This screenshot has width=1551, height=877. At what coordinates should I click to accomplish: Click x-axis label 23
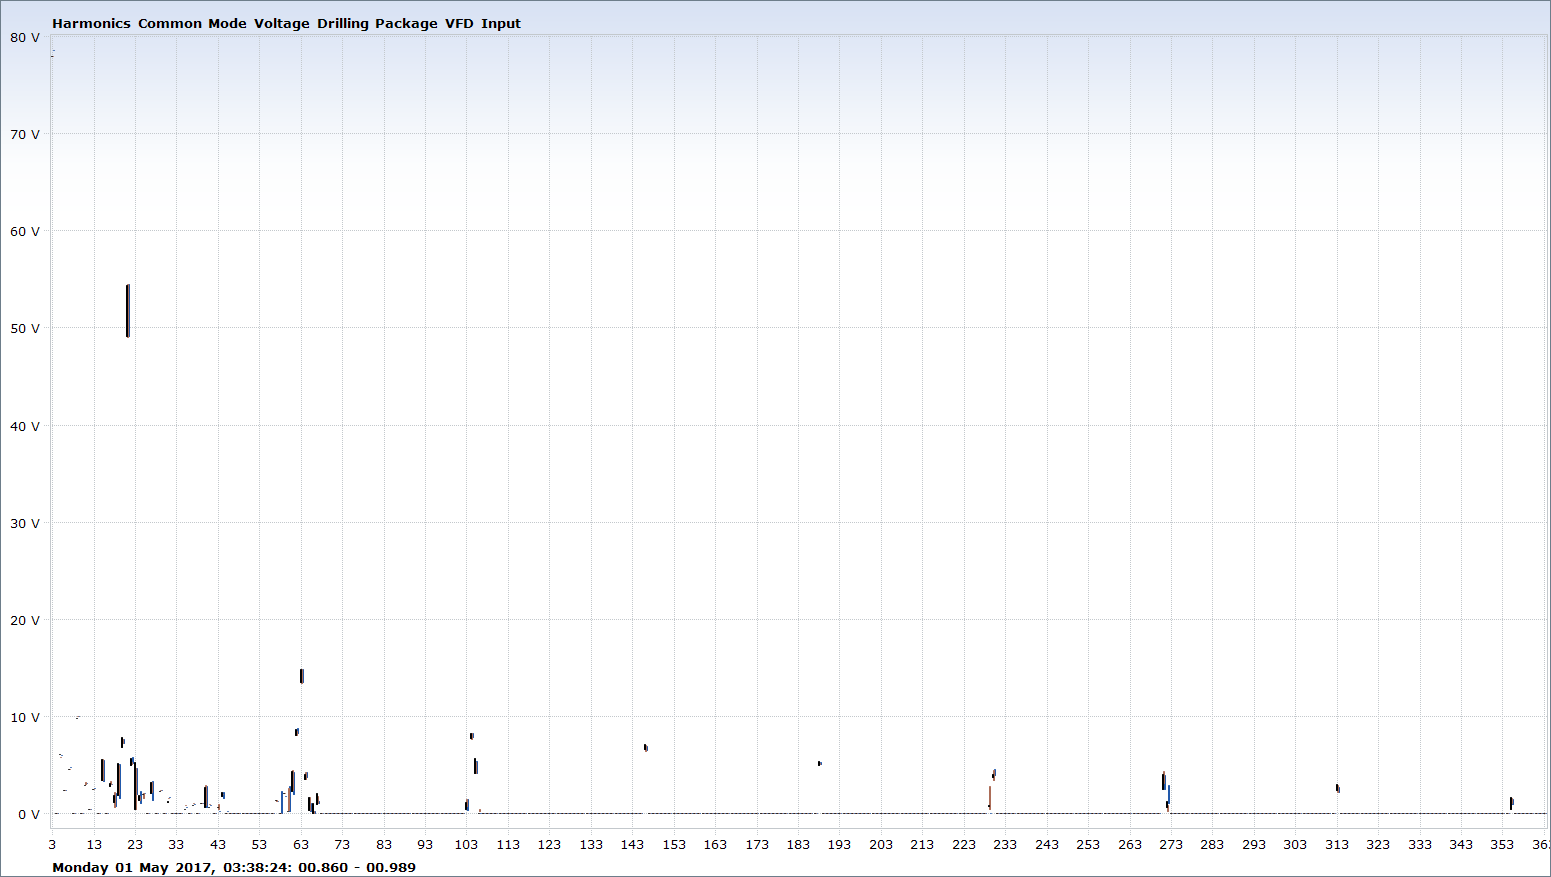135,844
